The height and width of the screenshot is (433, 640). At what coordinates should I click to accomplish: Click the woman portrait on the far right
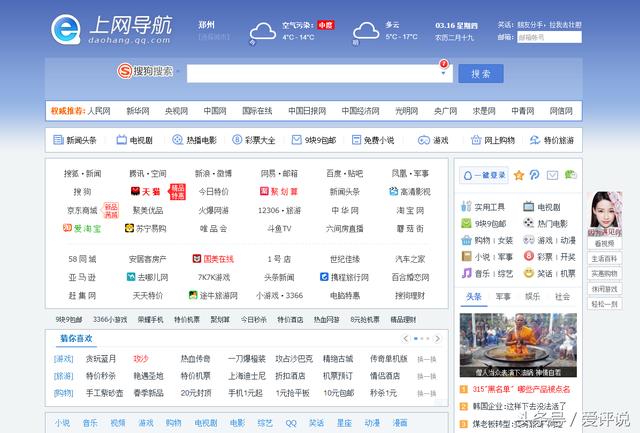click(x=604, y=214)
